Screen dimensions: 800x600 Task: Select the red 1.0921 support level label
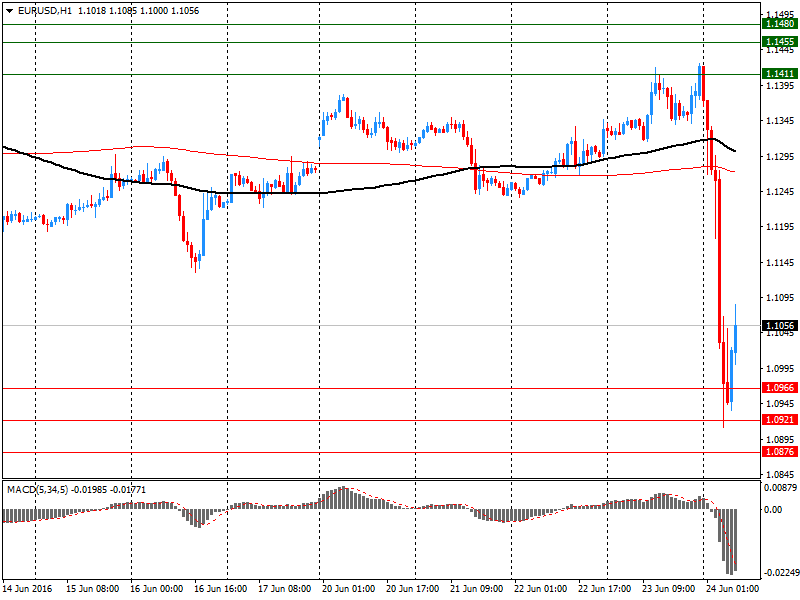click(x=780, y=420)
